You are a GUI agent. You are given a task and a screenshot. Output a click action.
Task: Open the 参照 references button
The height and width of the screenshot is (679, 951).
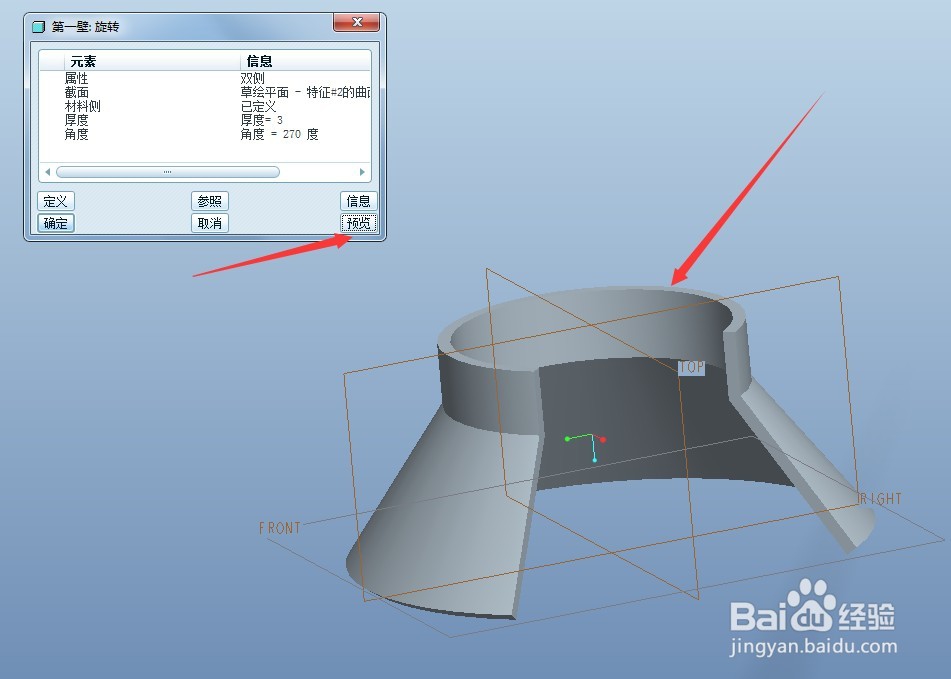tap(210, 201)
